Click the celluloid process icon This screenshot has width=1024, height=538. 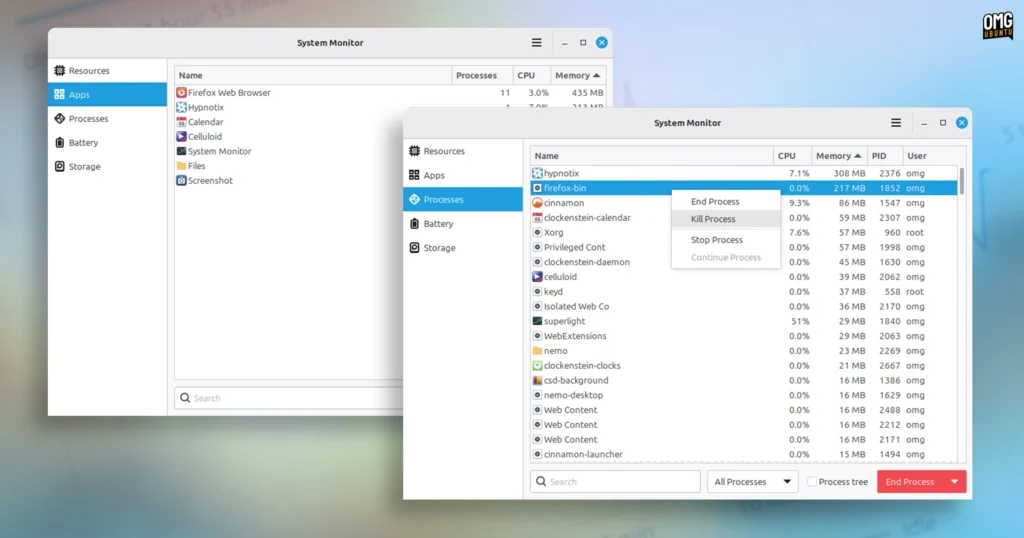click(x=537, y=277)
